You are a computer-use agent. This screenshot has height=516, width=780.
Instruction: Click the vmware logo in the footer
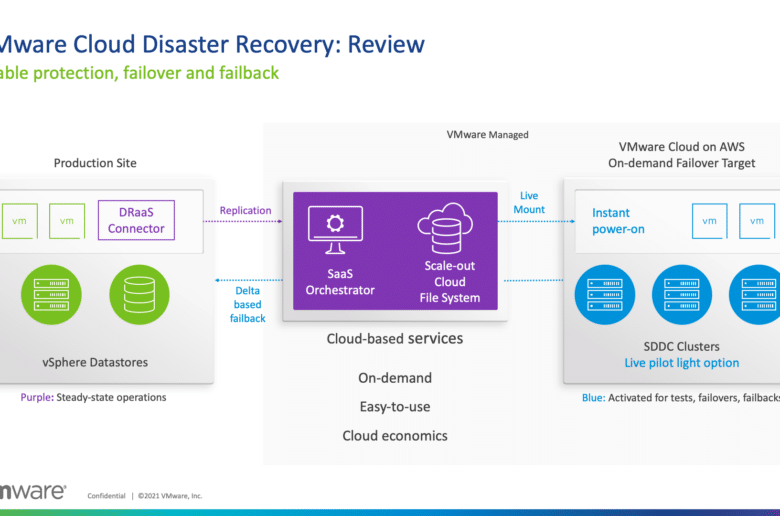33,492
